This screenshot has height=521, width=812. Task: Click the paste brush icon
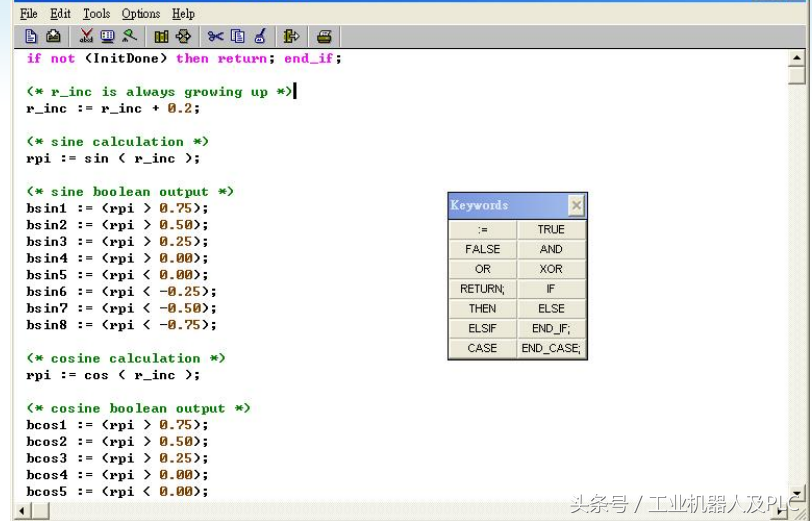pyautogui.click(x=260, y=36)
